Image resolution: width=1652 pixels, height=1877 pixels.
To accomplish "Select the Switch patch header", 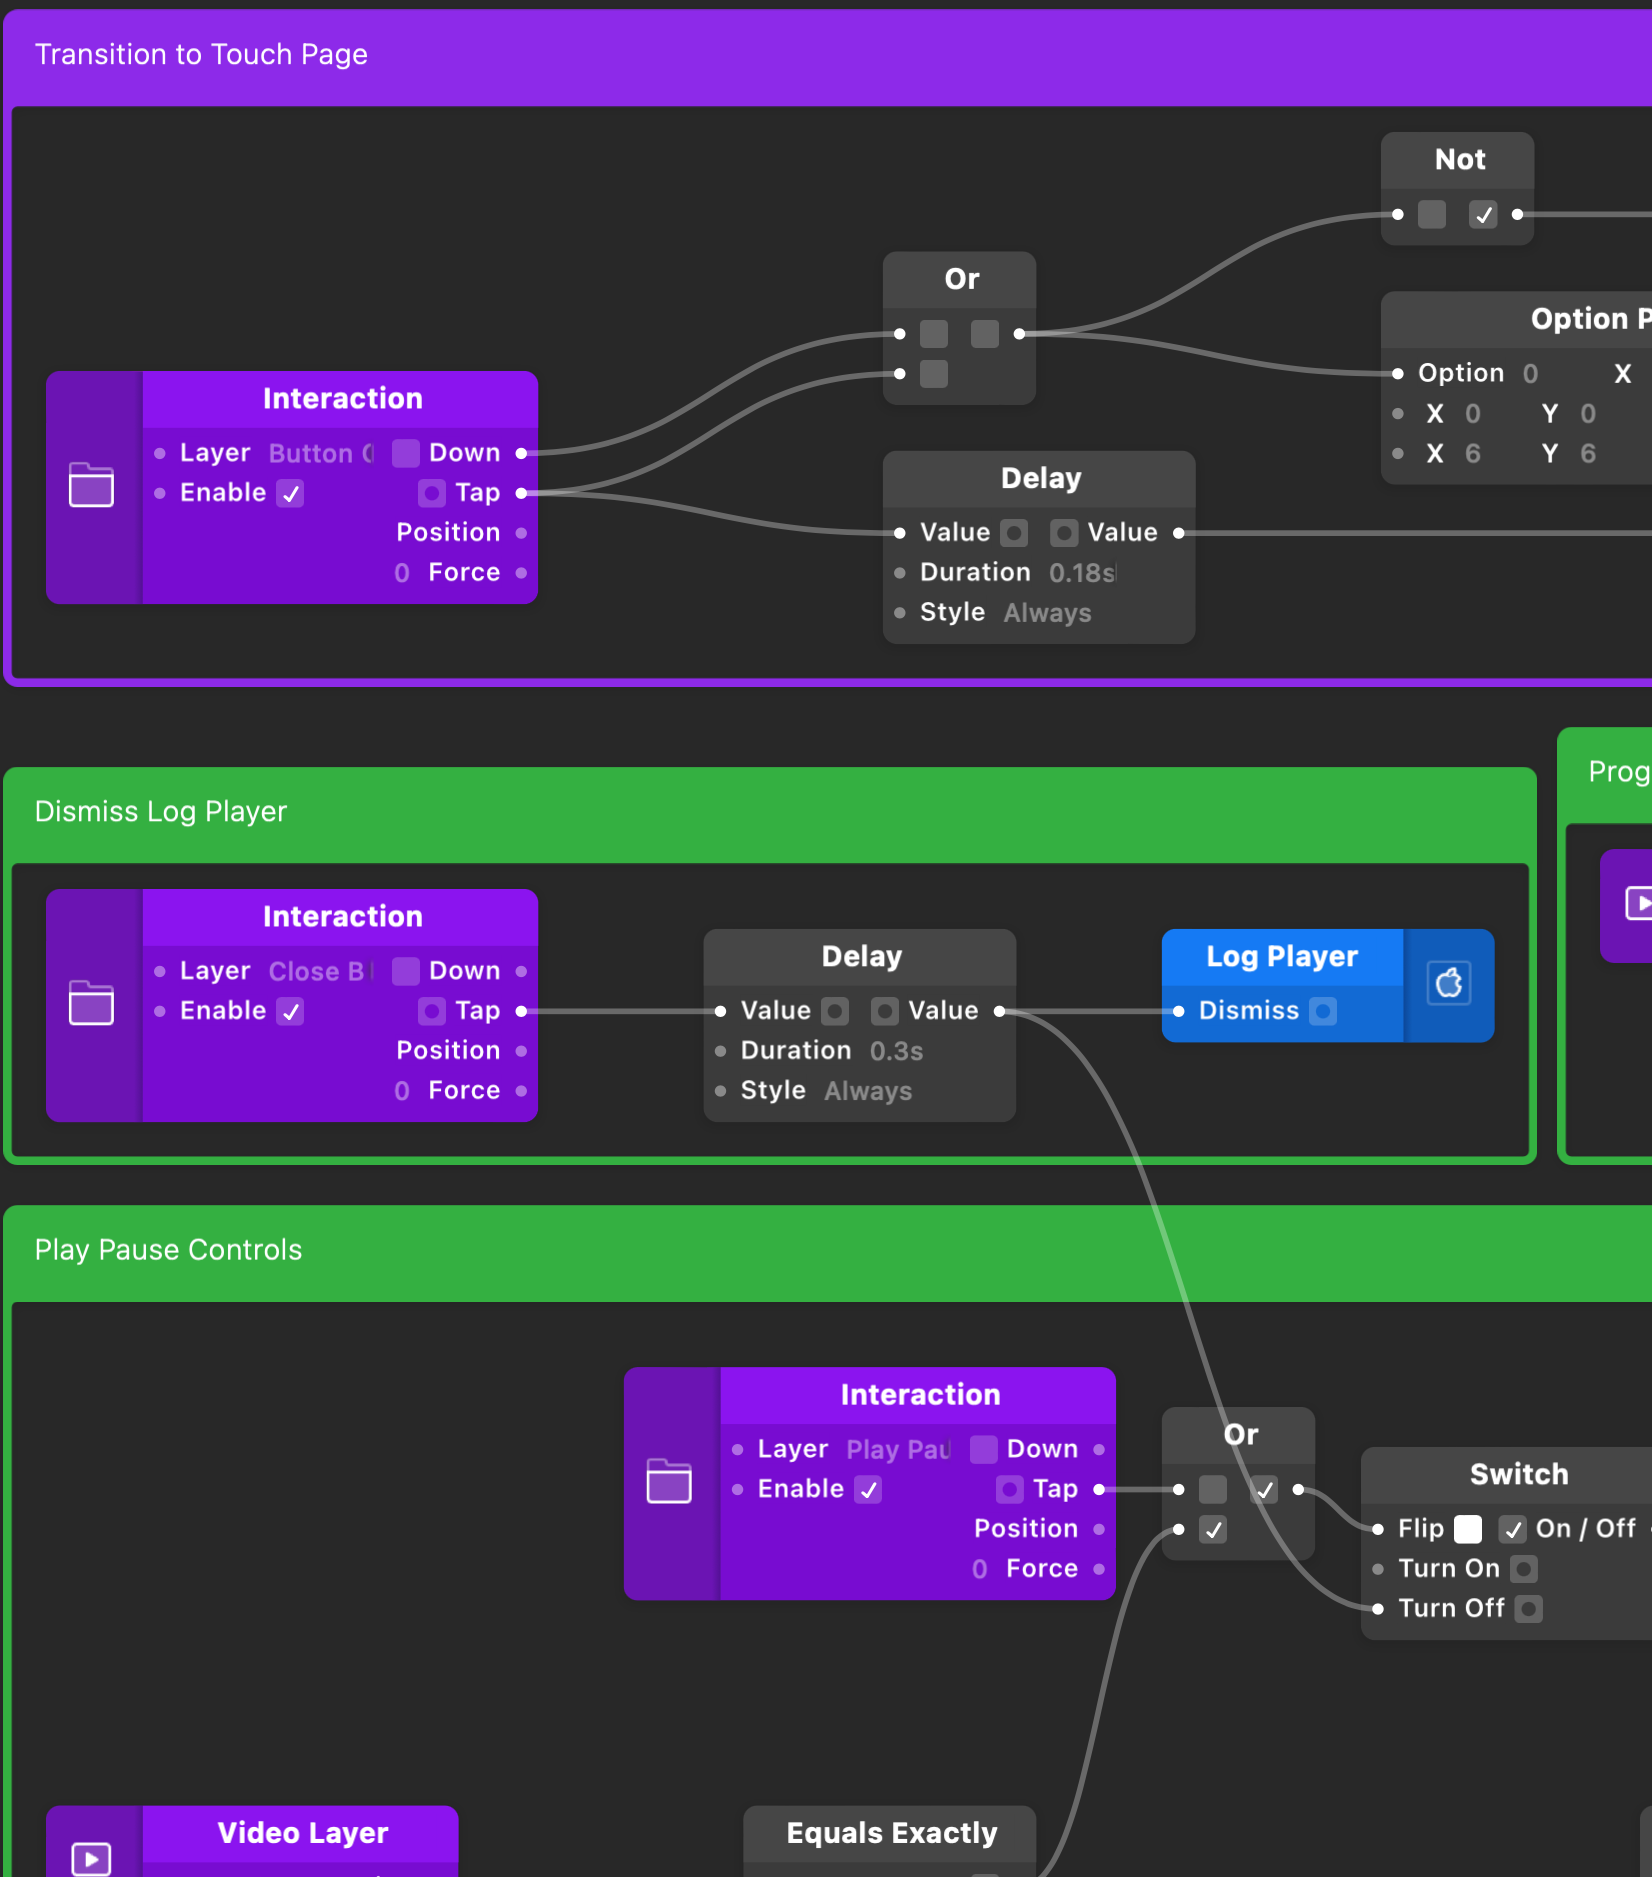I will coord(1508,1475).
